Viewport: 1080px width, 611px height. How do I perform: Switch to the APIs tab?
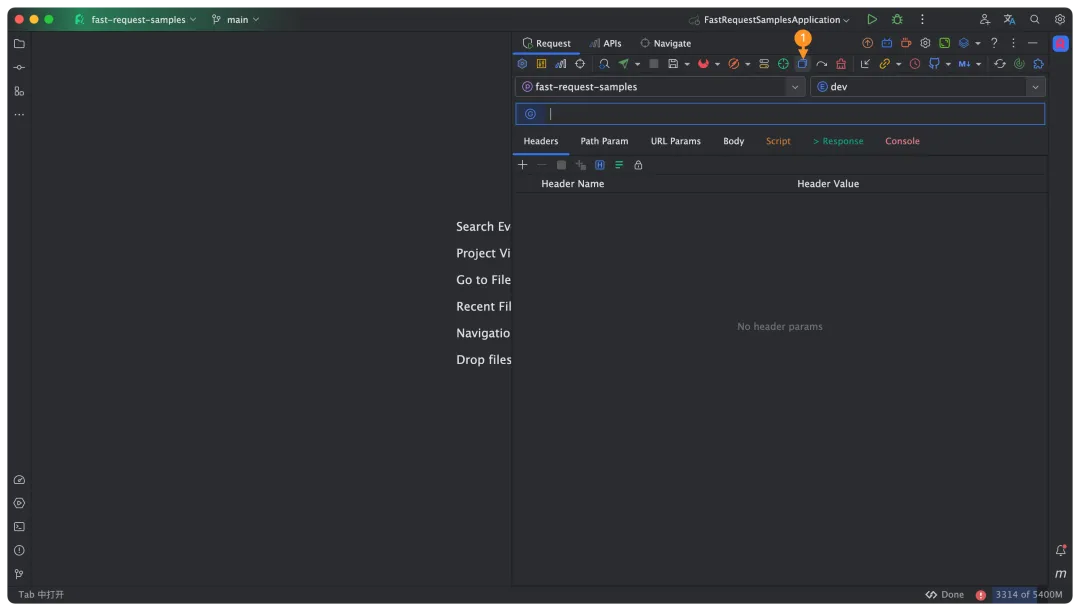click(605, 43)
